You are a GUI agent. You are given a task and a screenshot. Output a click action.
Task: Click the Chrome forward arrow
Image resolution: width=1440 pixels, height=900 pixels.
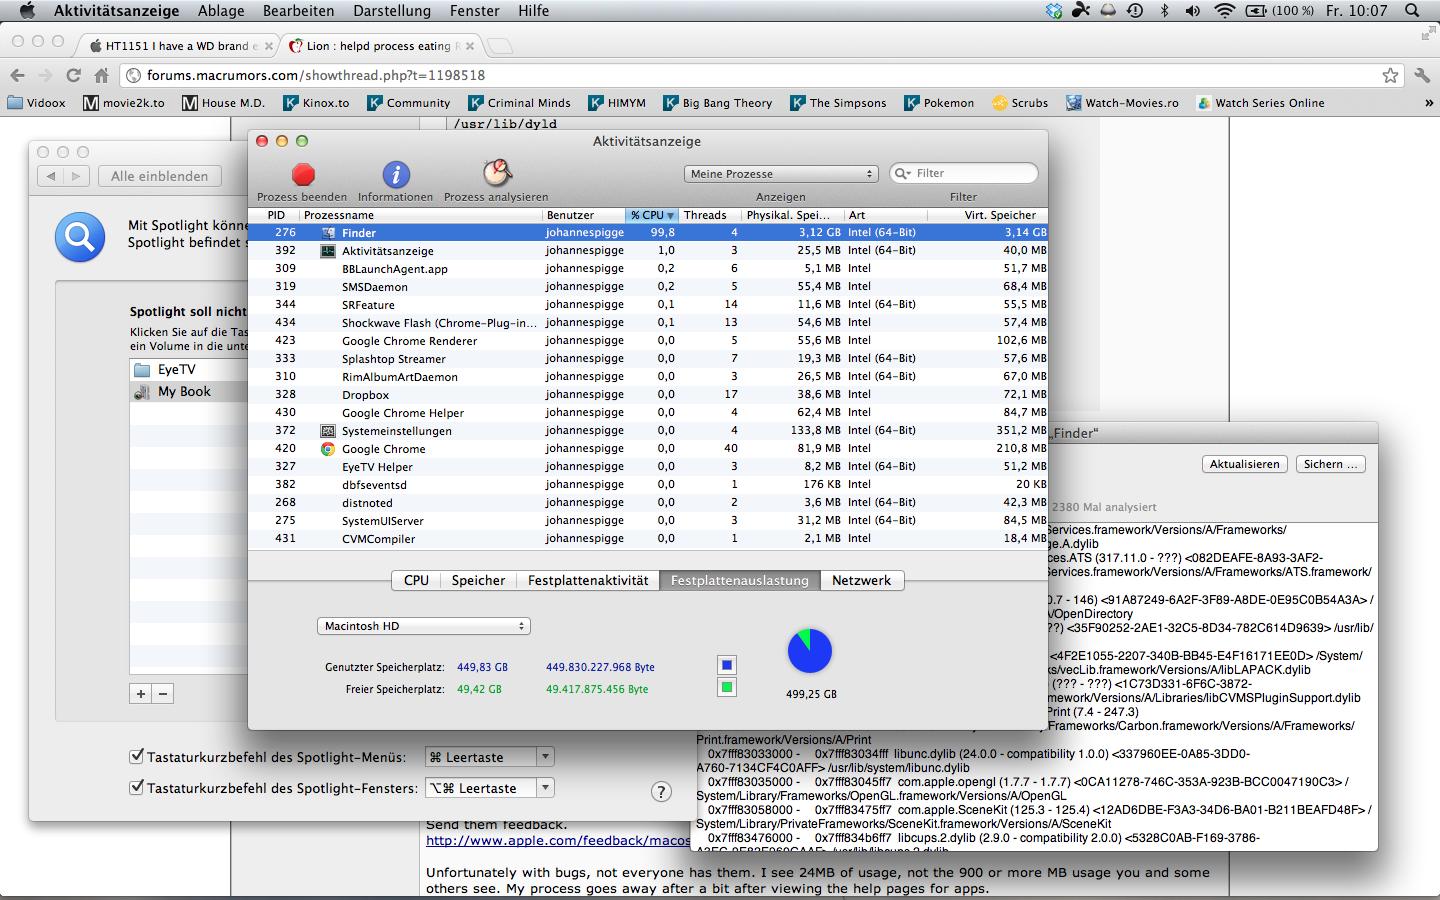tap(45, 75)
